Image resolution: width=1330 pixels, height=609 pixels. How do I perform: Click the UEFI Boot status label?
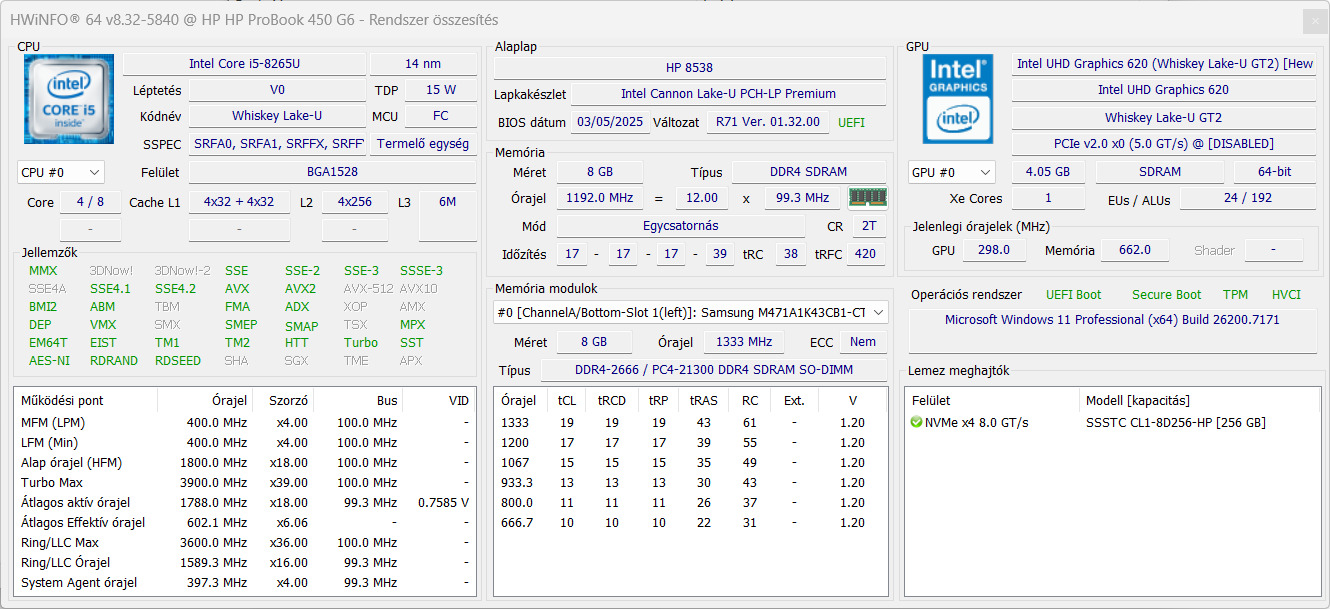[x=1073, y=294]
